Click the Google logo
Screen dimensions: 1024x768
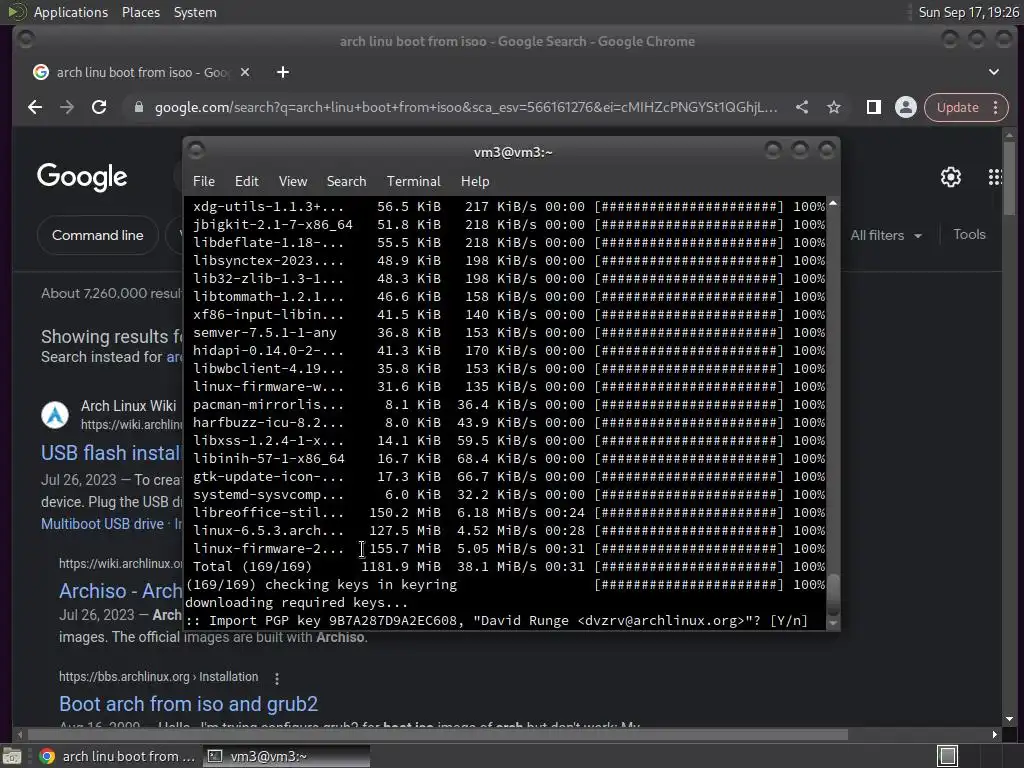point(82,177)
